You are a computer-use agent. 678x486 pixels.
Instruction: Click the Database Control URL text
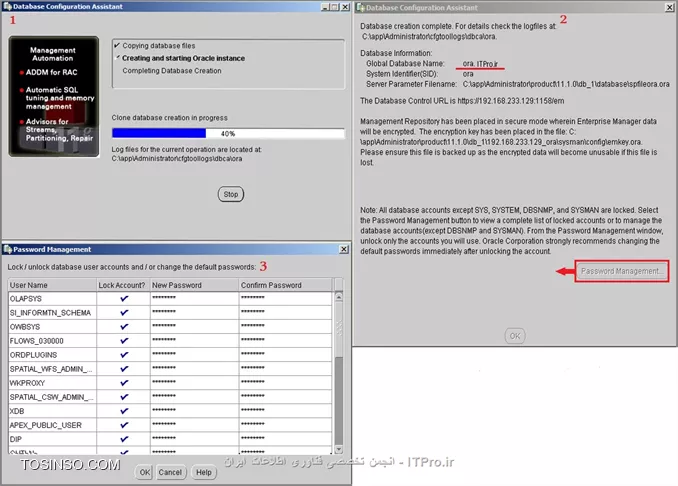[462, 101]
